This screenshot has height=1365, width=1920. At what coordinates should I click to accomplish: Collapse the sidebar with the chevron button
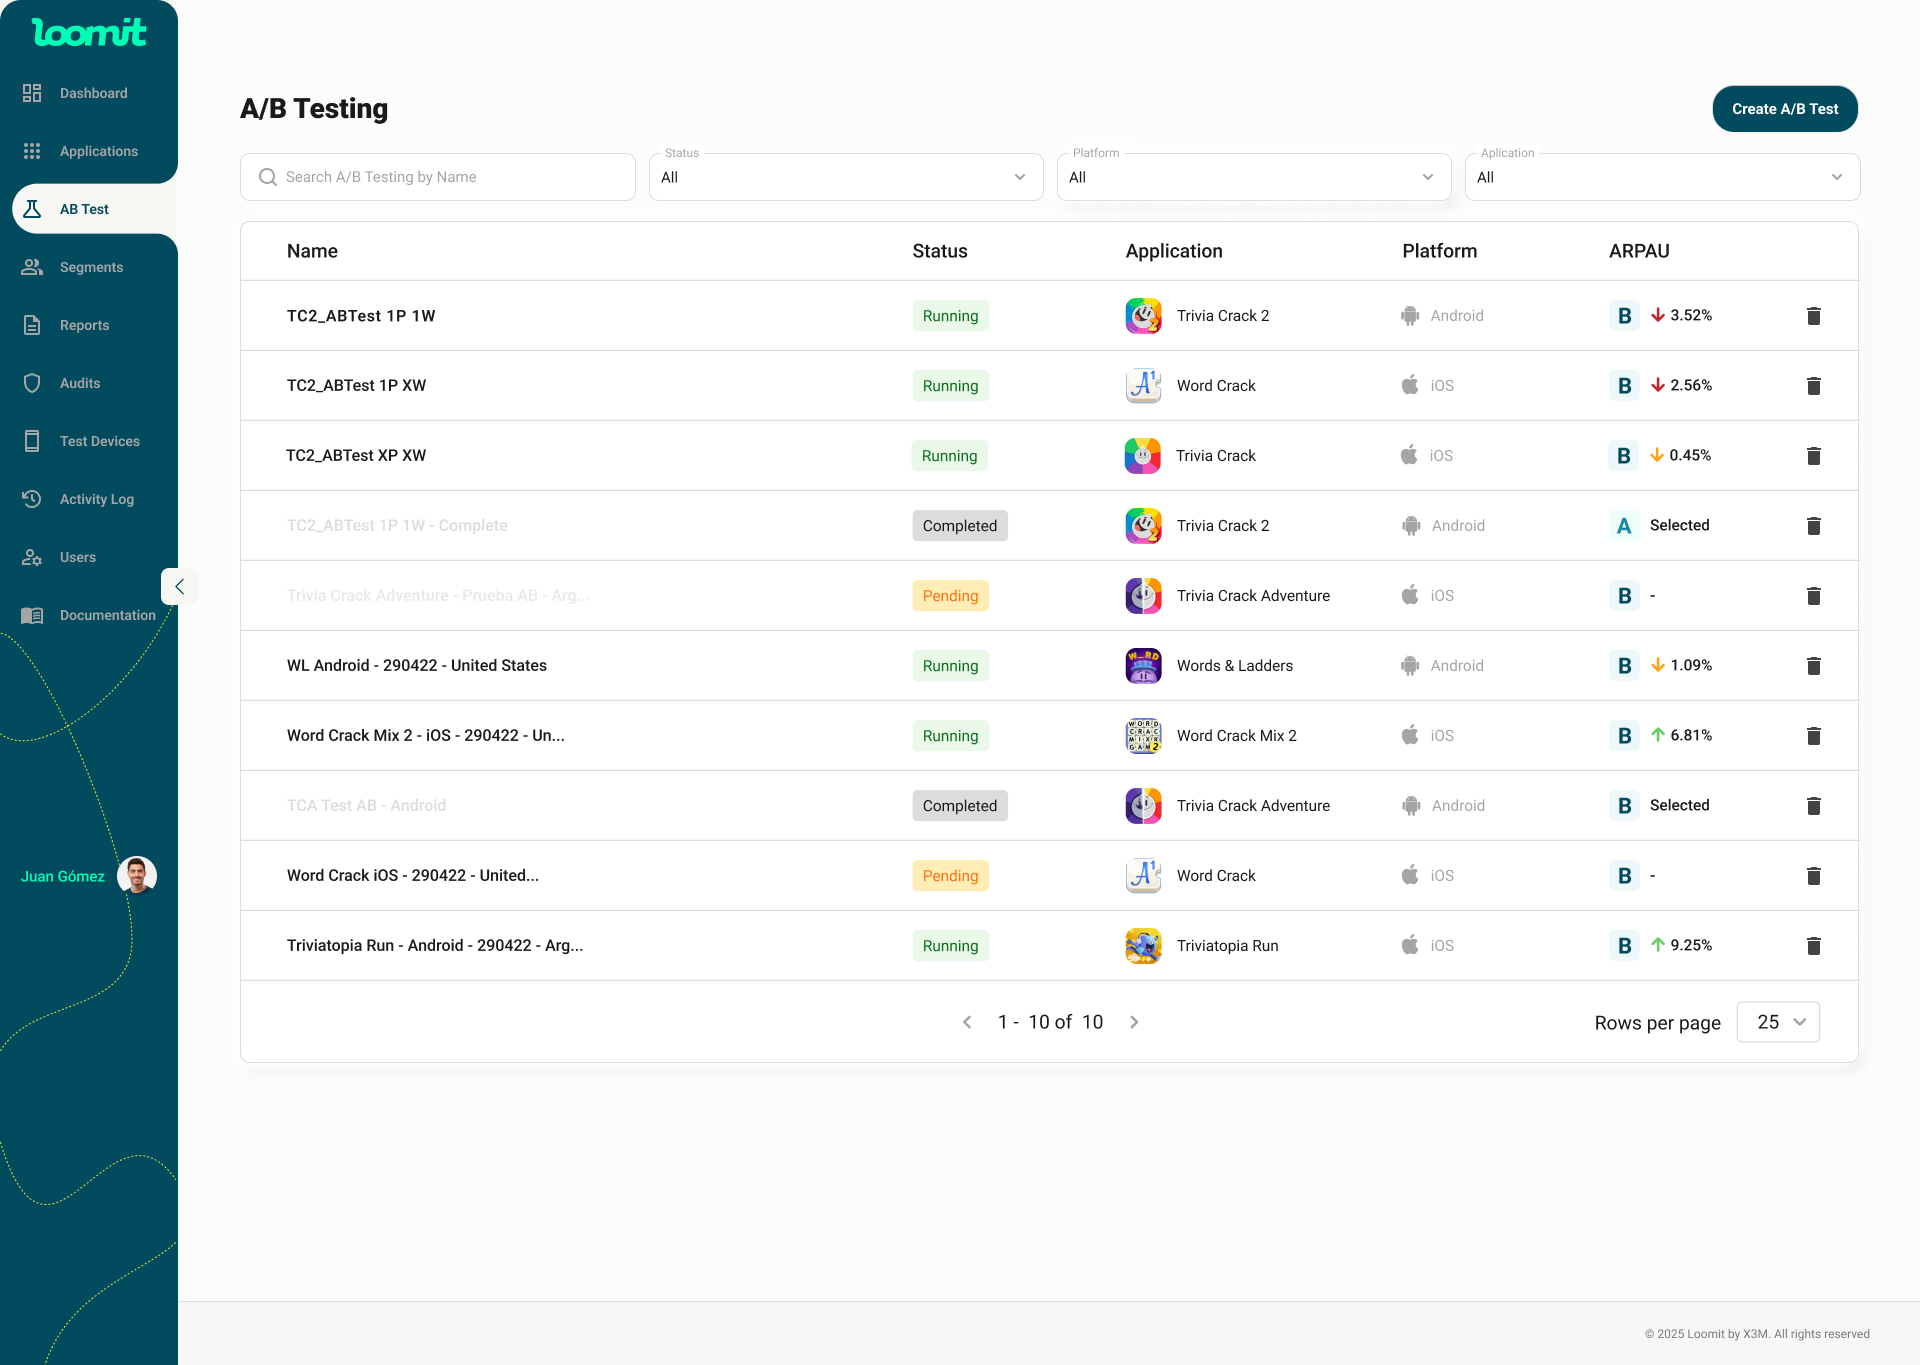[x=179, y=587]
